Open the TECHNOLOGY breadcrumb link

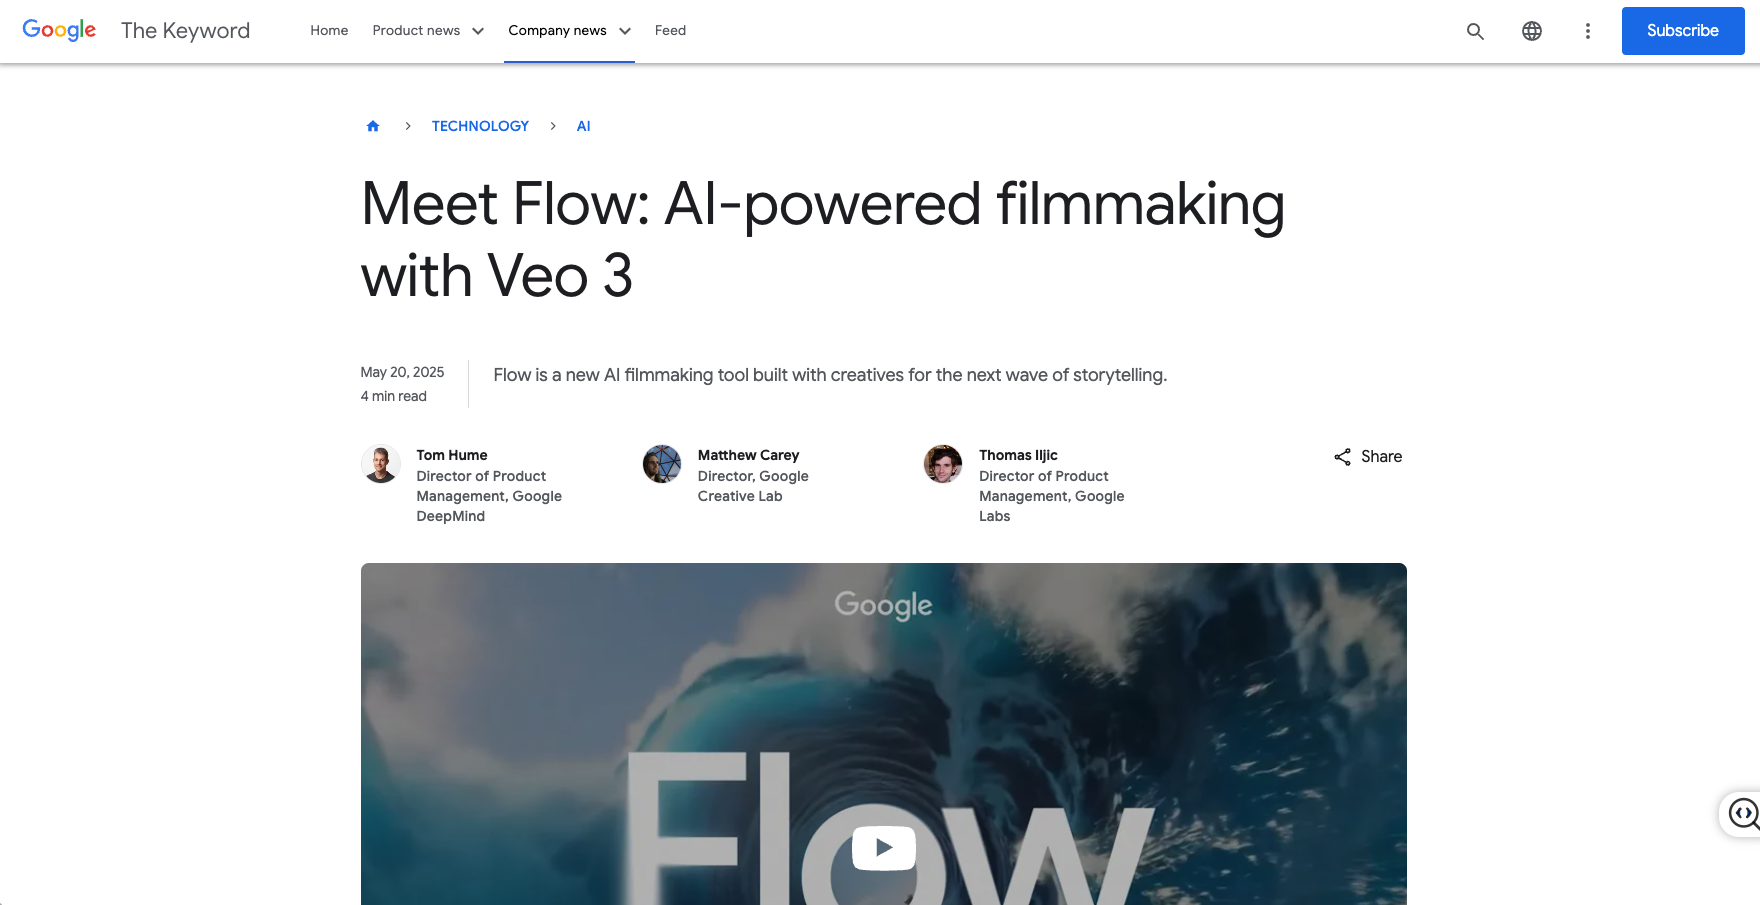click(x=480, y=126)
